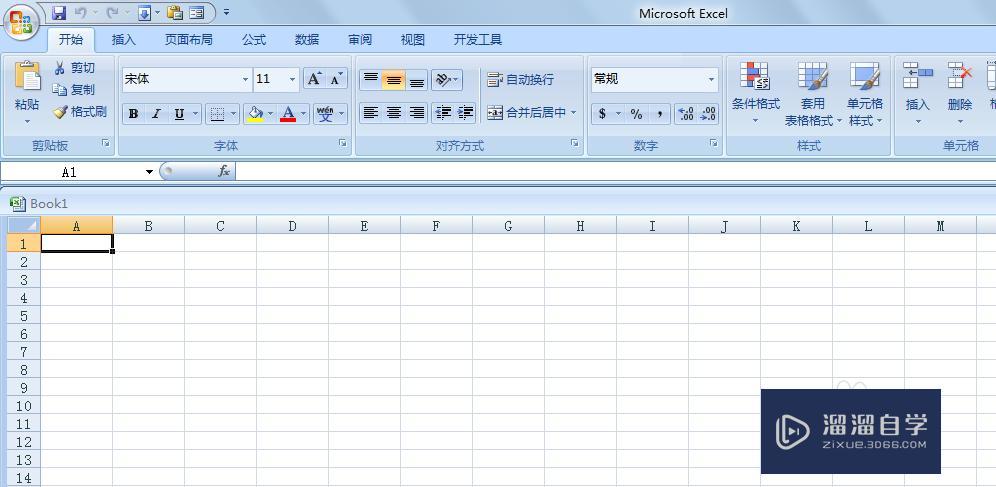Screen dimensions: 996x487
Task: Click the Office button orb
Action: [21, 22]
